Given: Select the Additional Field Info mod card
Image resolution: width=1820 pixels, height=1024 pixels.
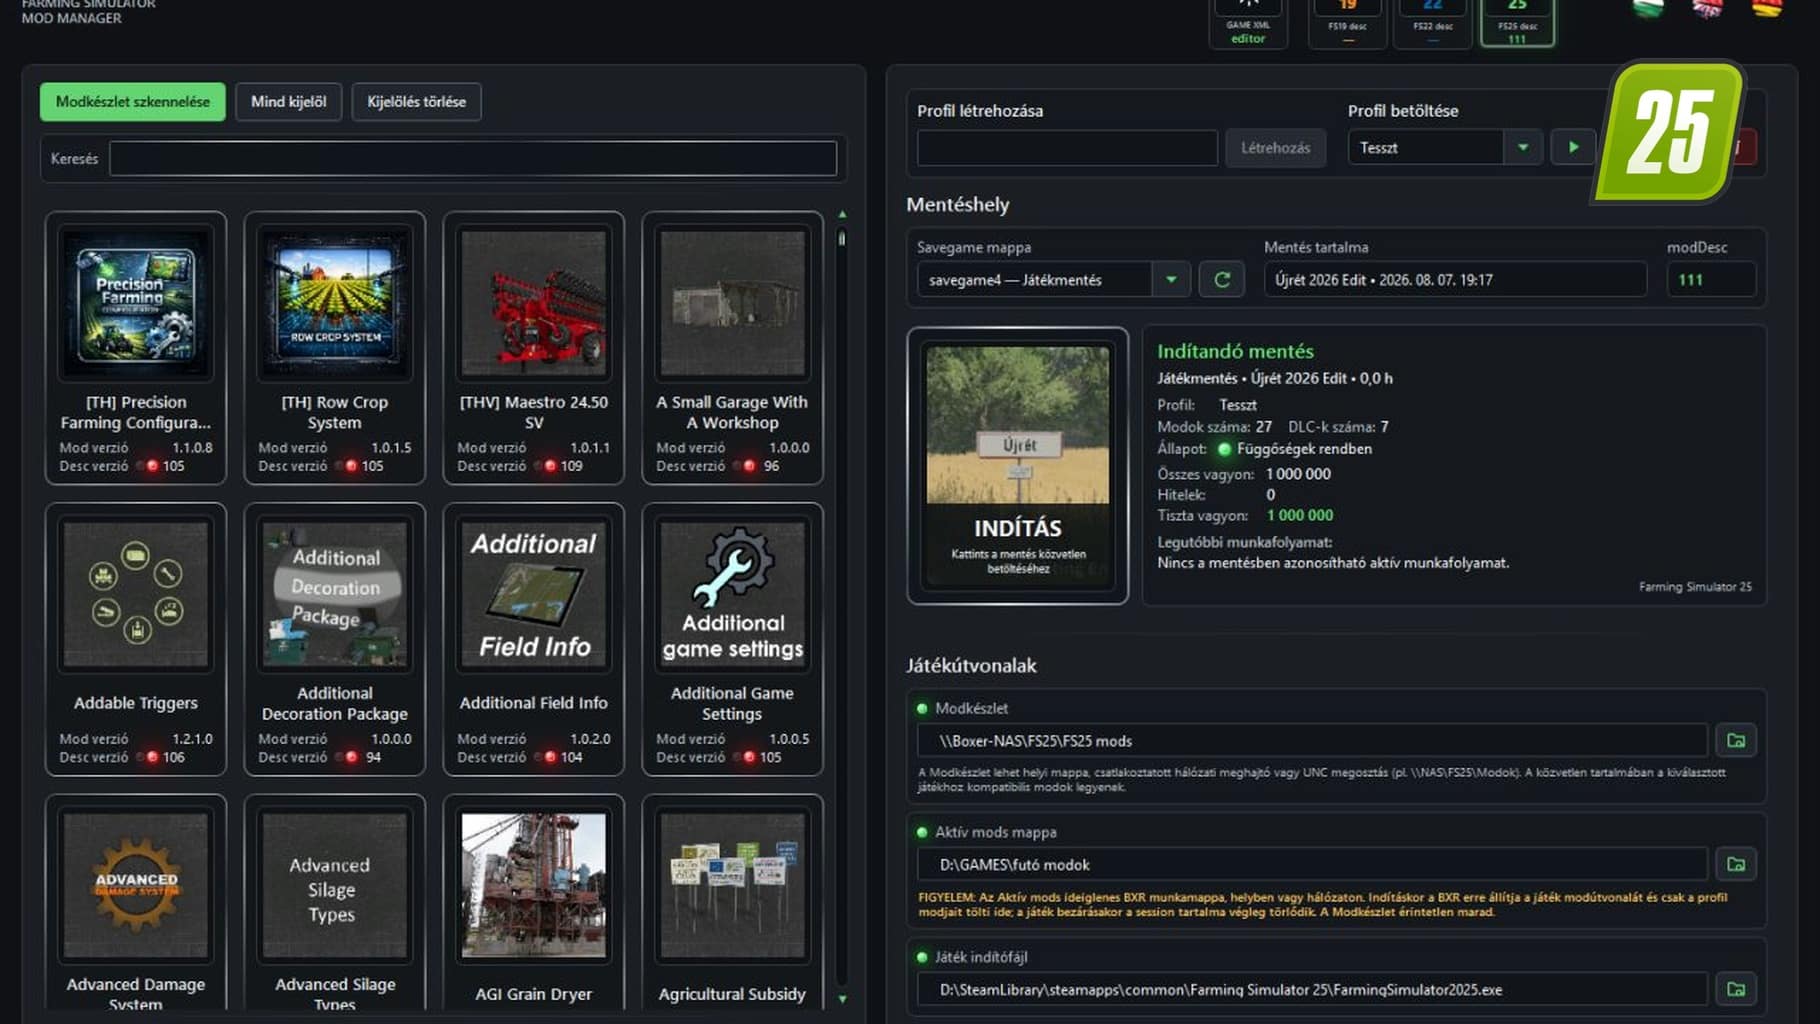Looking at the screenshot, I should click(533, 639).
